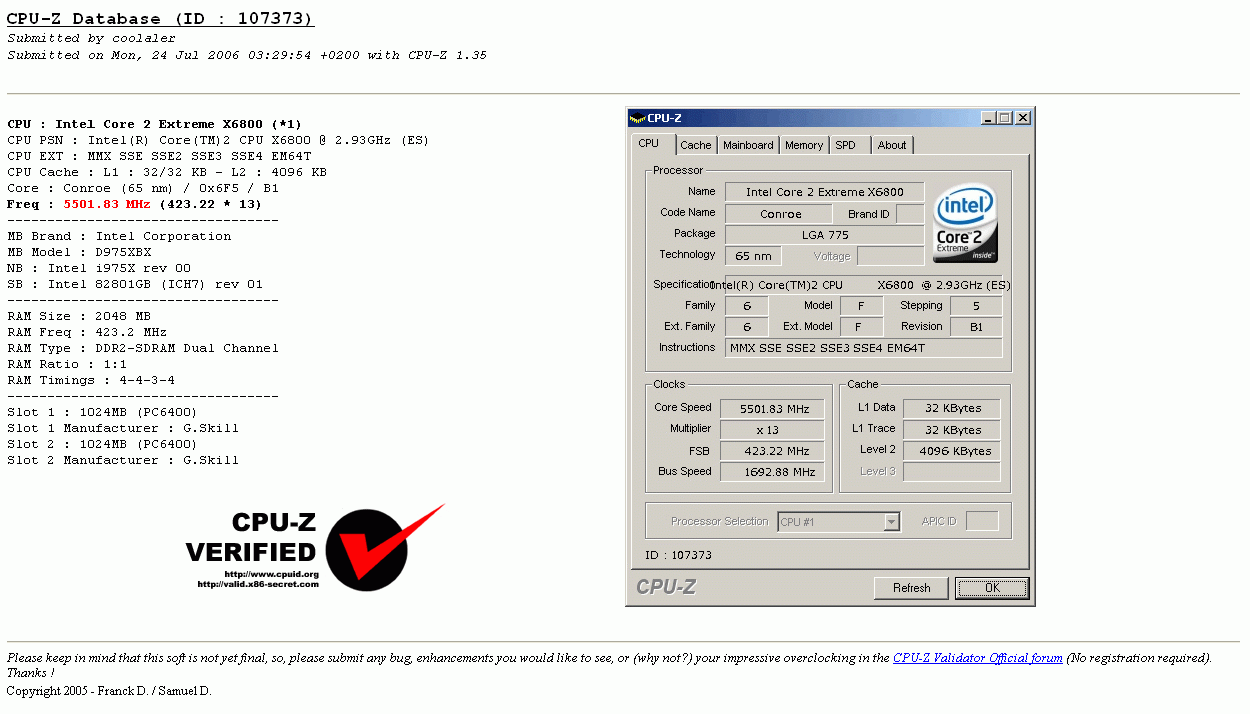Click the empty Brand ID field
Image resolution: width=1250 pixels, height=714 pixels.
[x=910, y=214]
